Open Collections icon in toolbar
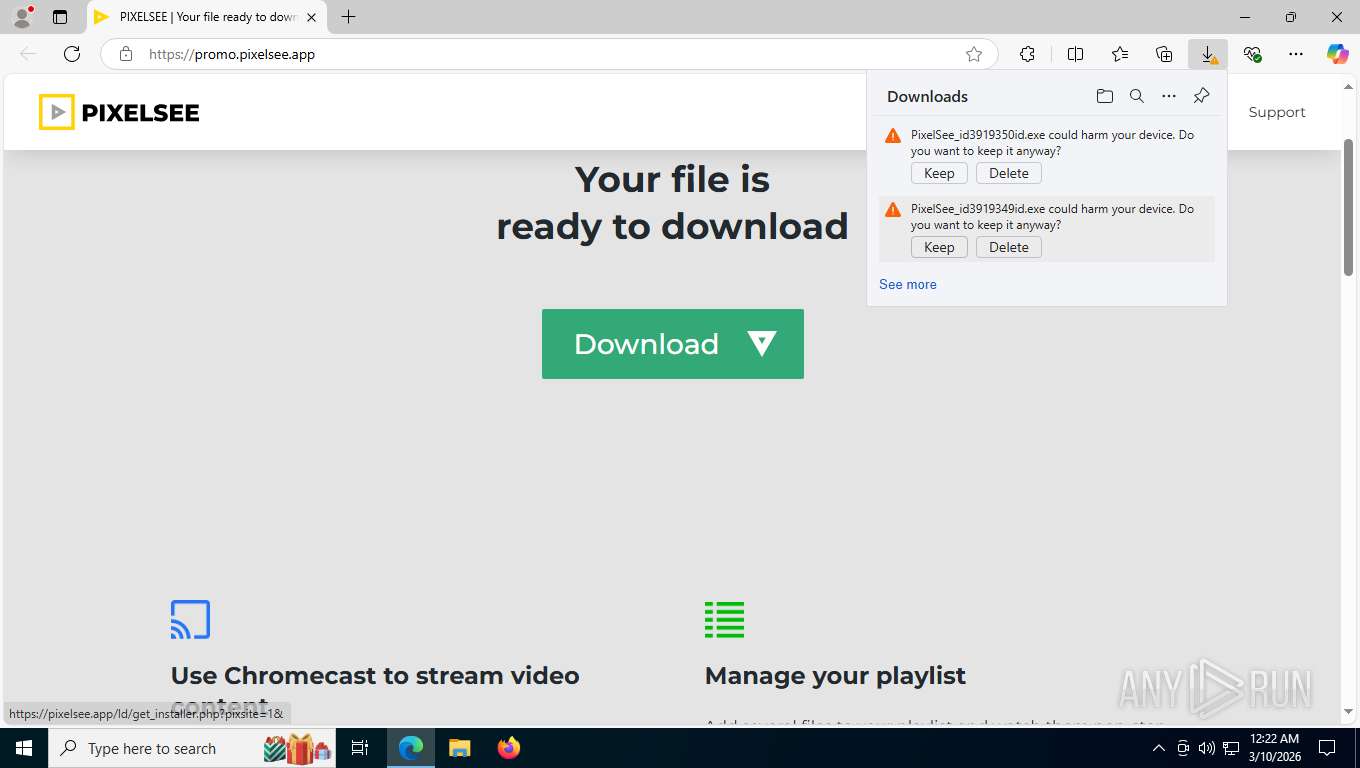 coord(1164,54)
